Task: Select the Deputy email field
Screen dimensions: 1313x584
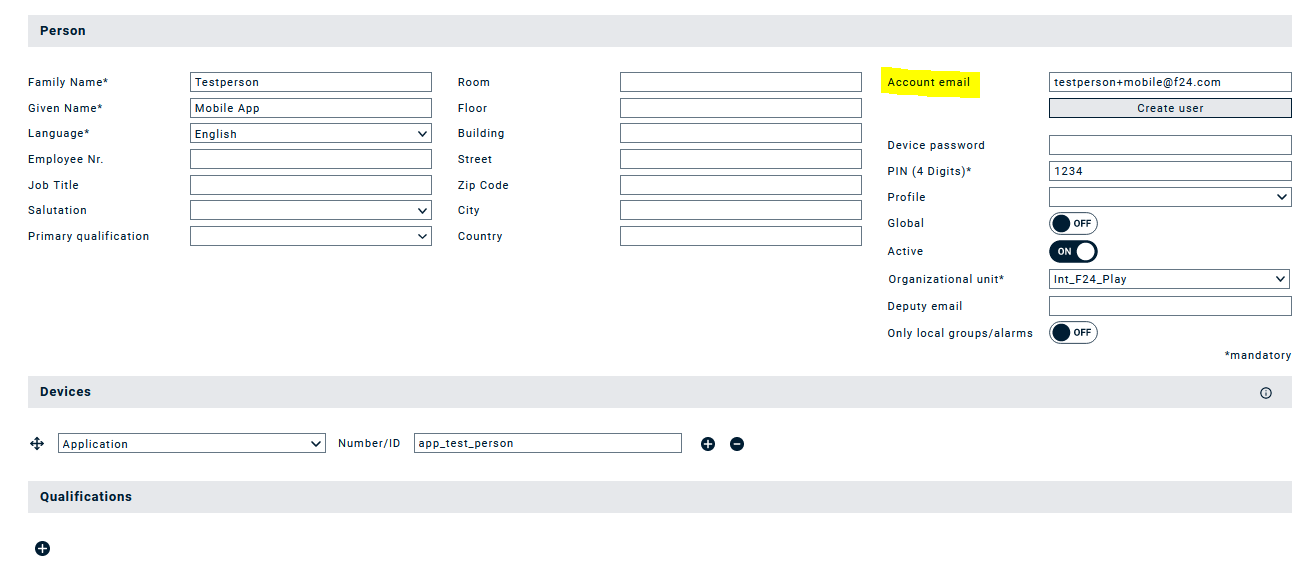Action: pos(1170,306)
